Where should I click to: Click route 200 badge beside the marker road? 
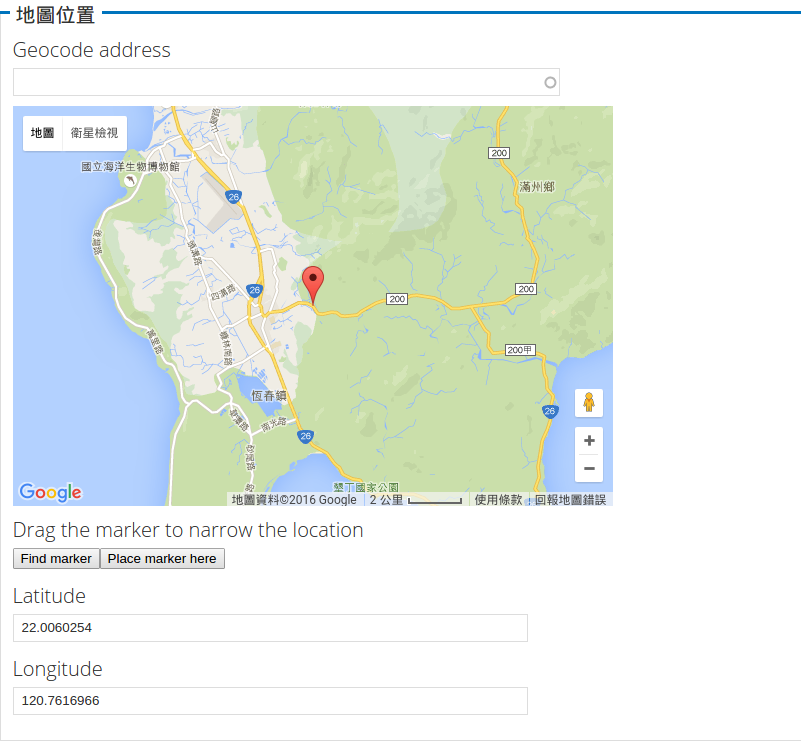click(397, 299)
